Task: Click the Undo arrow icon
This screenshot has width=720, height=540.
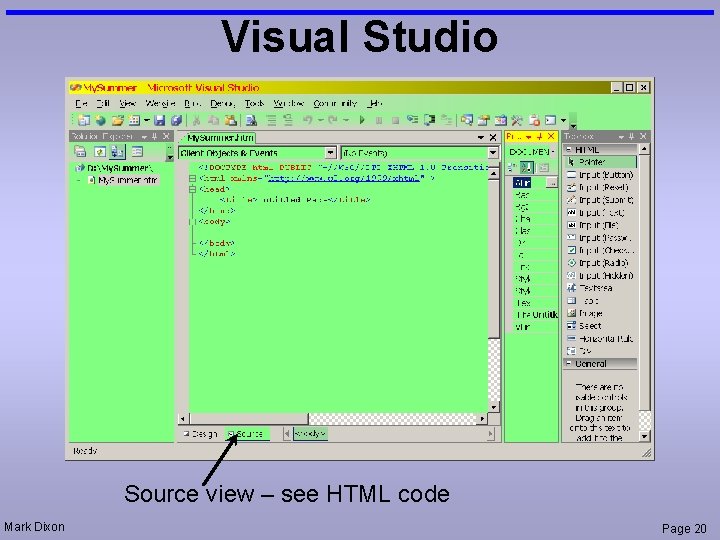Action: pos(308,120)
